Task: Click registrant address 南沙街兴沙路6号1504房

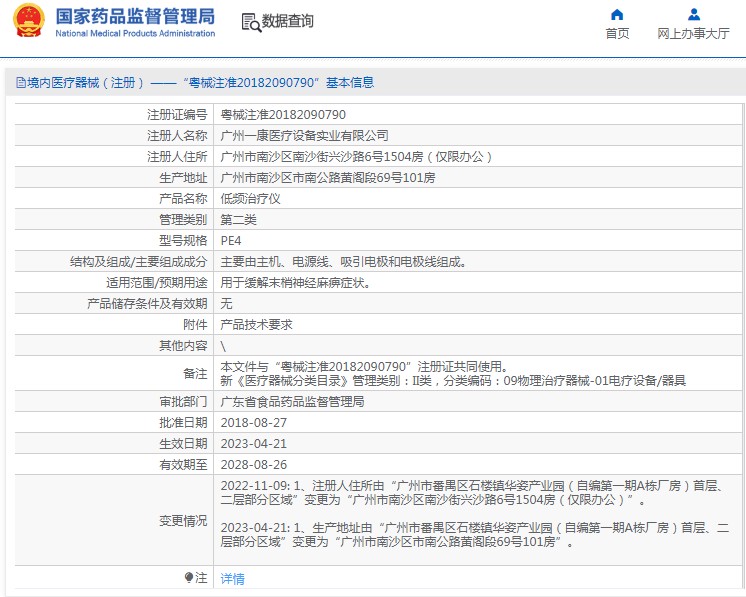Action: click(x=357, y=157)
